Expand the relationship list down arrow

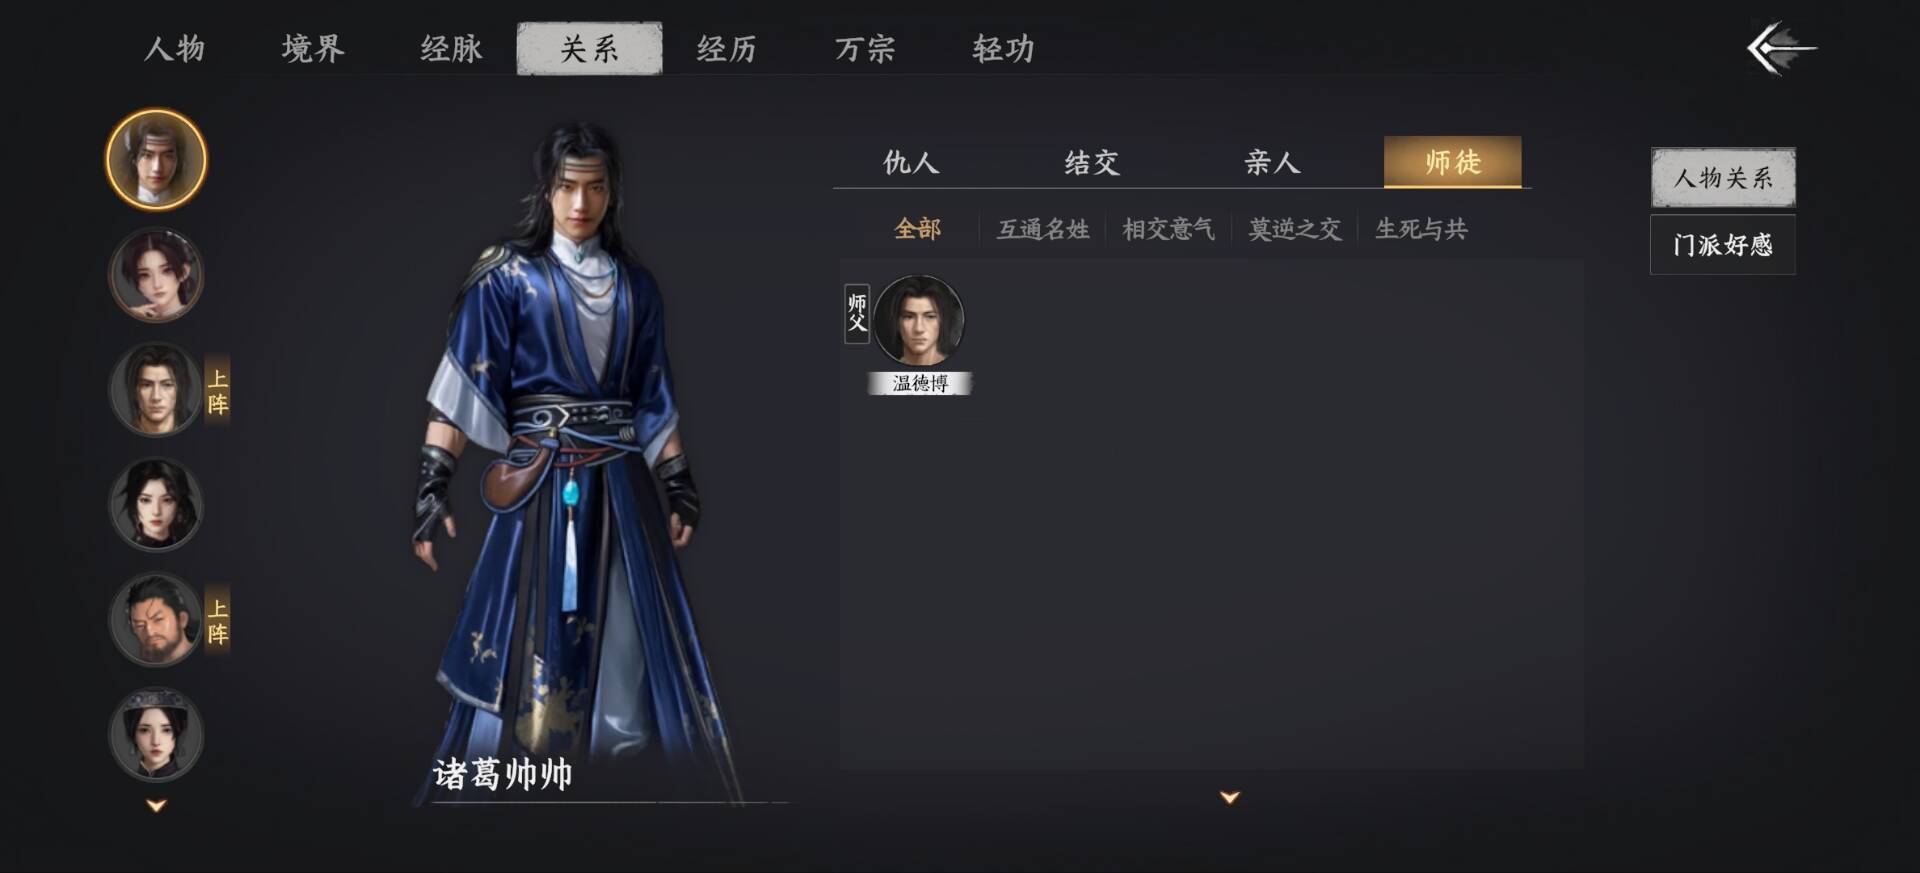point(1230,797)
